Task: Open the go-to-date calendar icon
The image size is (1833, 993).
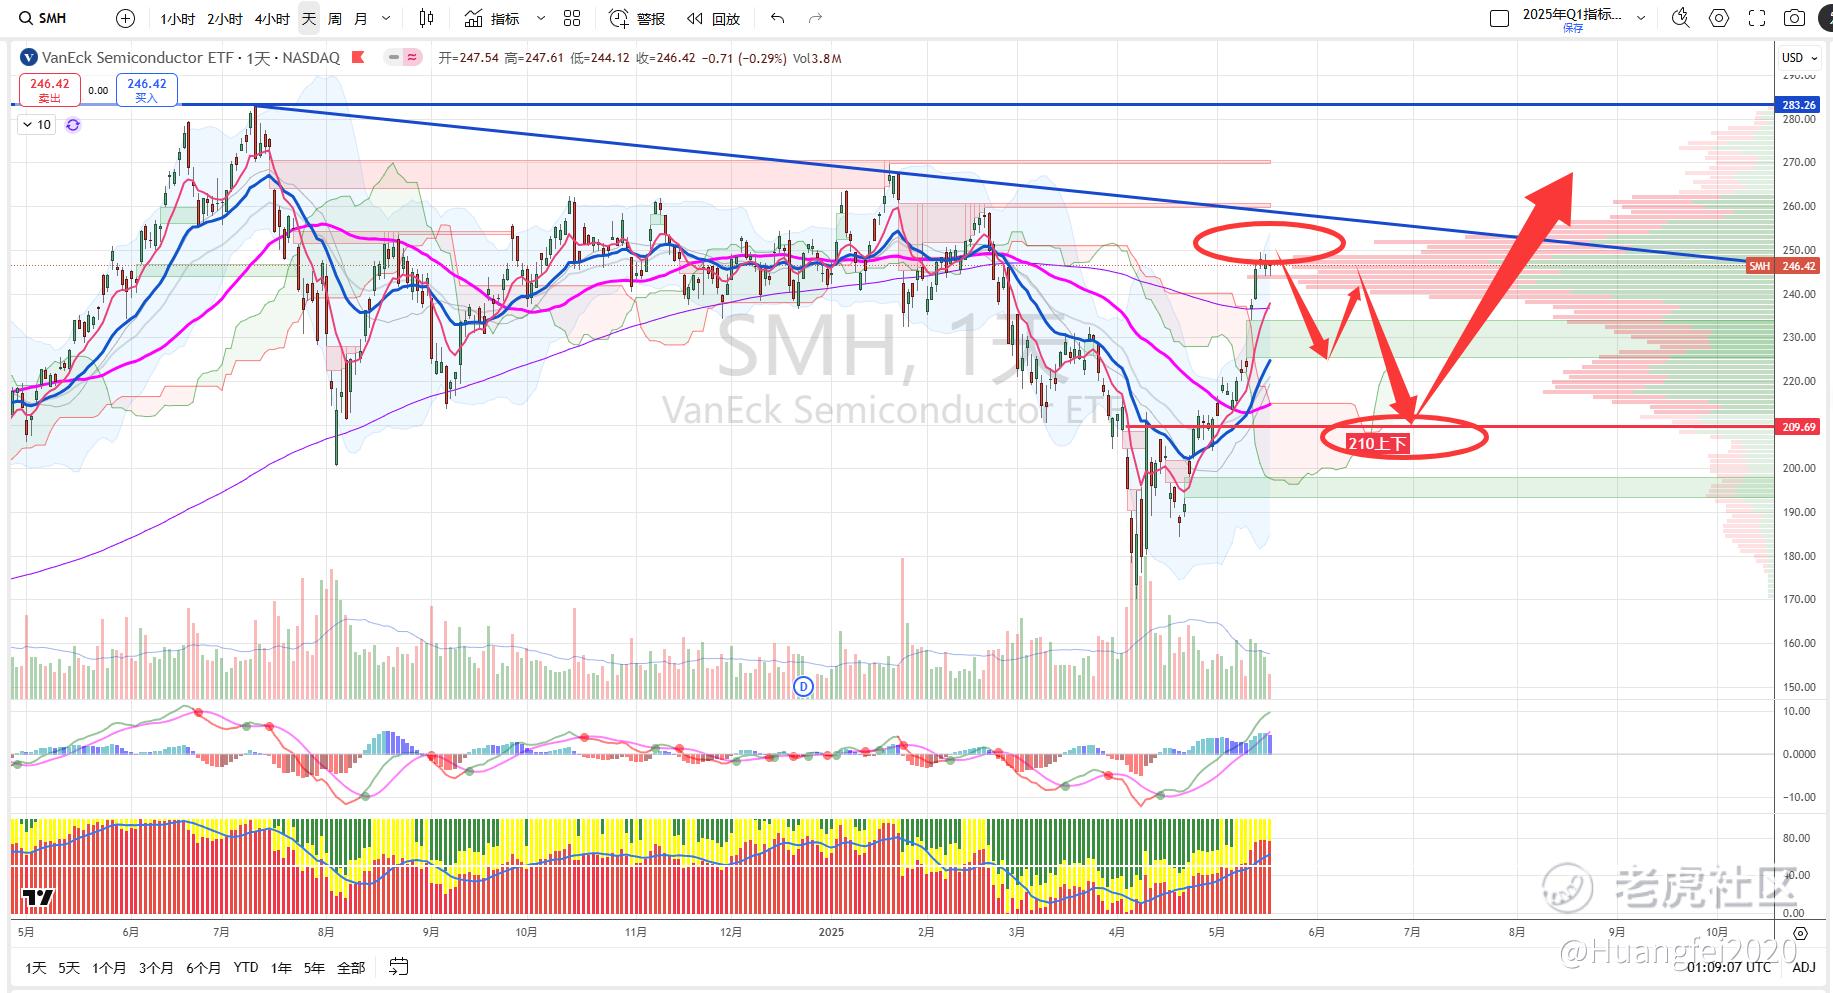Action: [398, 967]
